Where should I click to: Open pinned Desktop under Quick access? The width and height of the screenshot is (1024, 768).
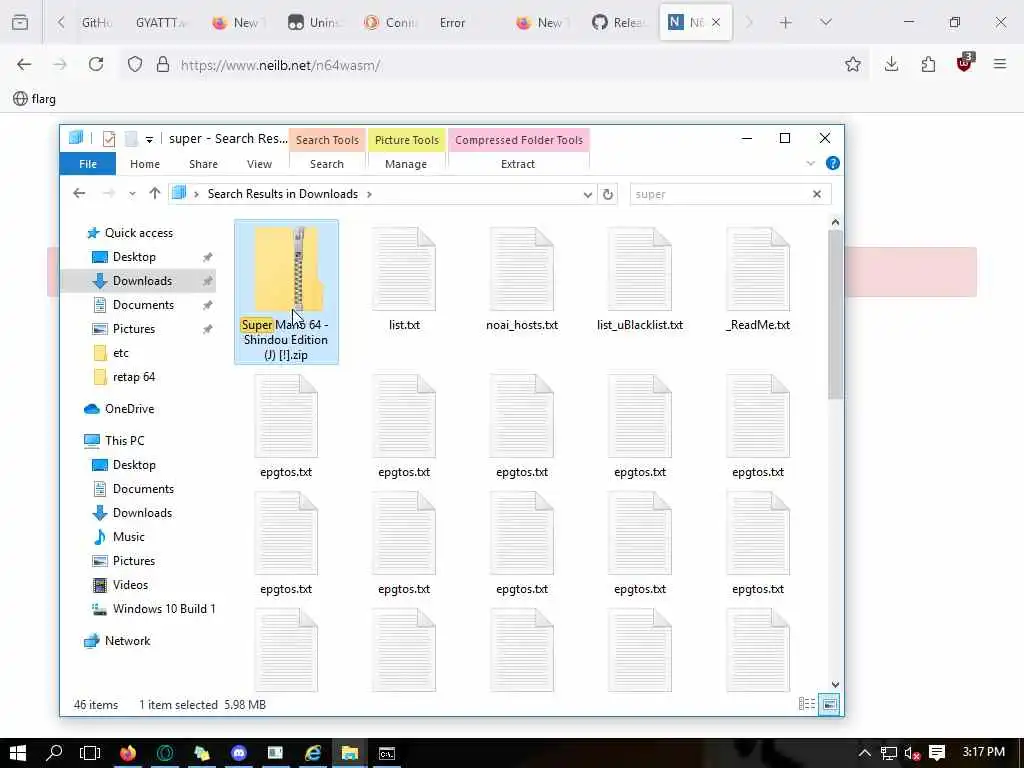click(x=134, y=257)
